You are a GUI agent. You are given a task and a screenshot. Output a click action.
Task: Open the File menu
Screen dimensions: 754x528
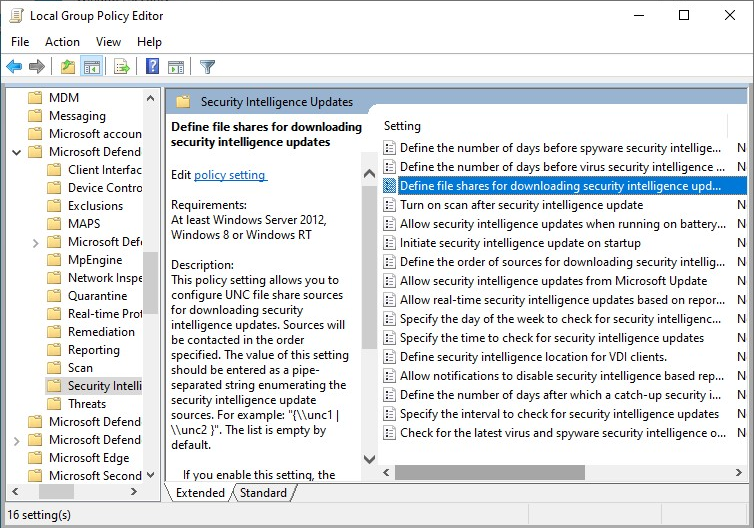point(20,42)
